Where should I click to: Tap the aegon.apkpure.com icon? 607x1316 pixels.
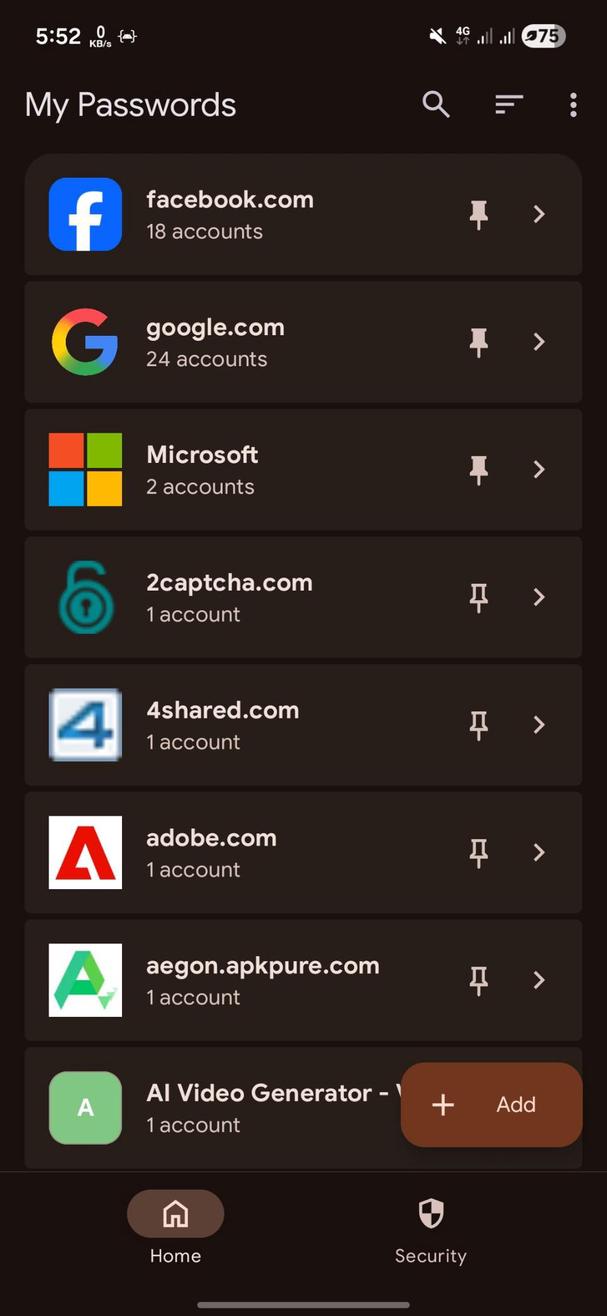[85, 980]
